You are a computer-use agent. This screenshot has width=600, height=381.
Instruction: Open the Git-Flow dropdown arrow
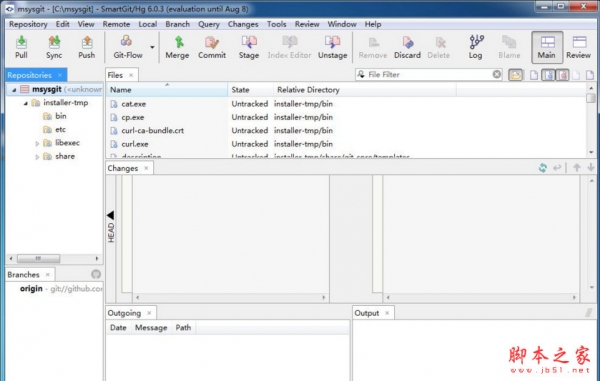(x=152, y=47)
